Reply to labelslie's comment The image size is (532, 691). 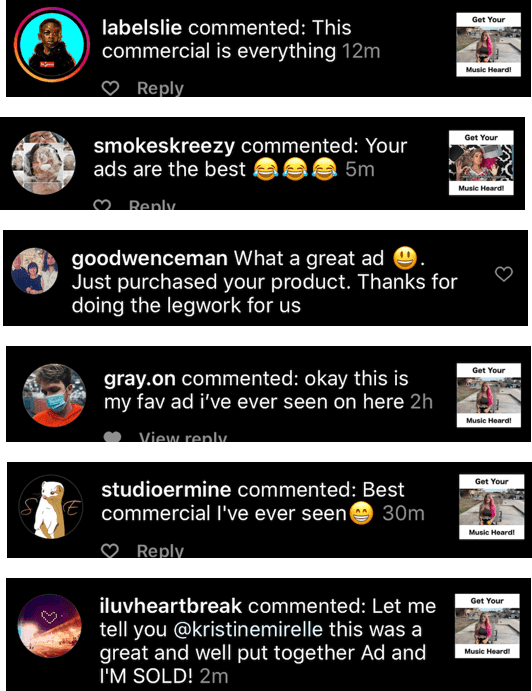click(x=160, y=88)
